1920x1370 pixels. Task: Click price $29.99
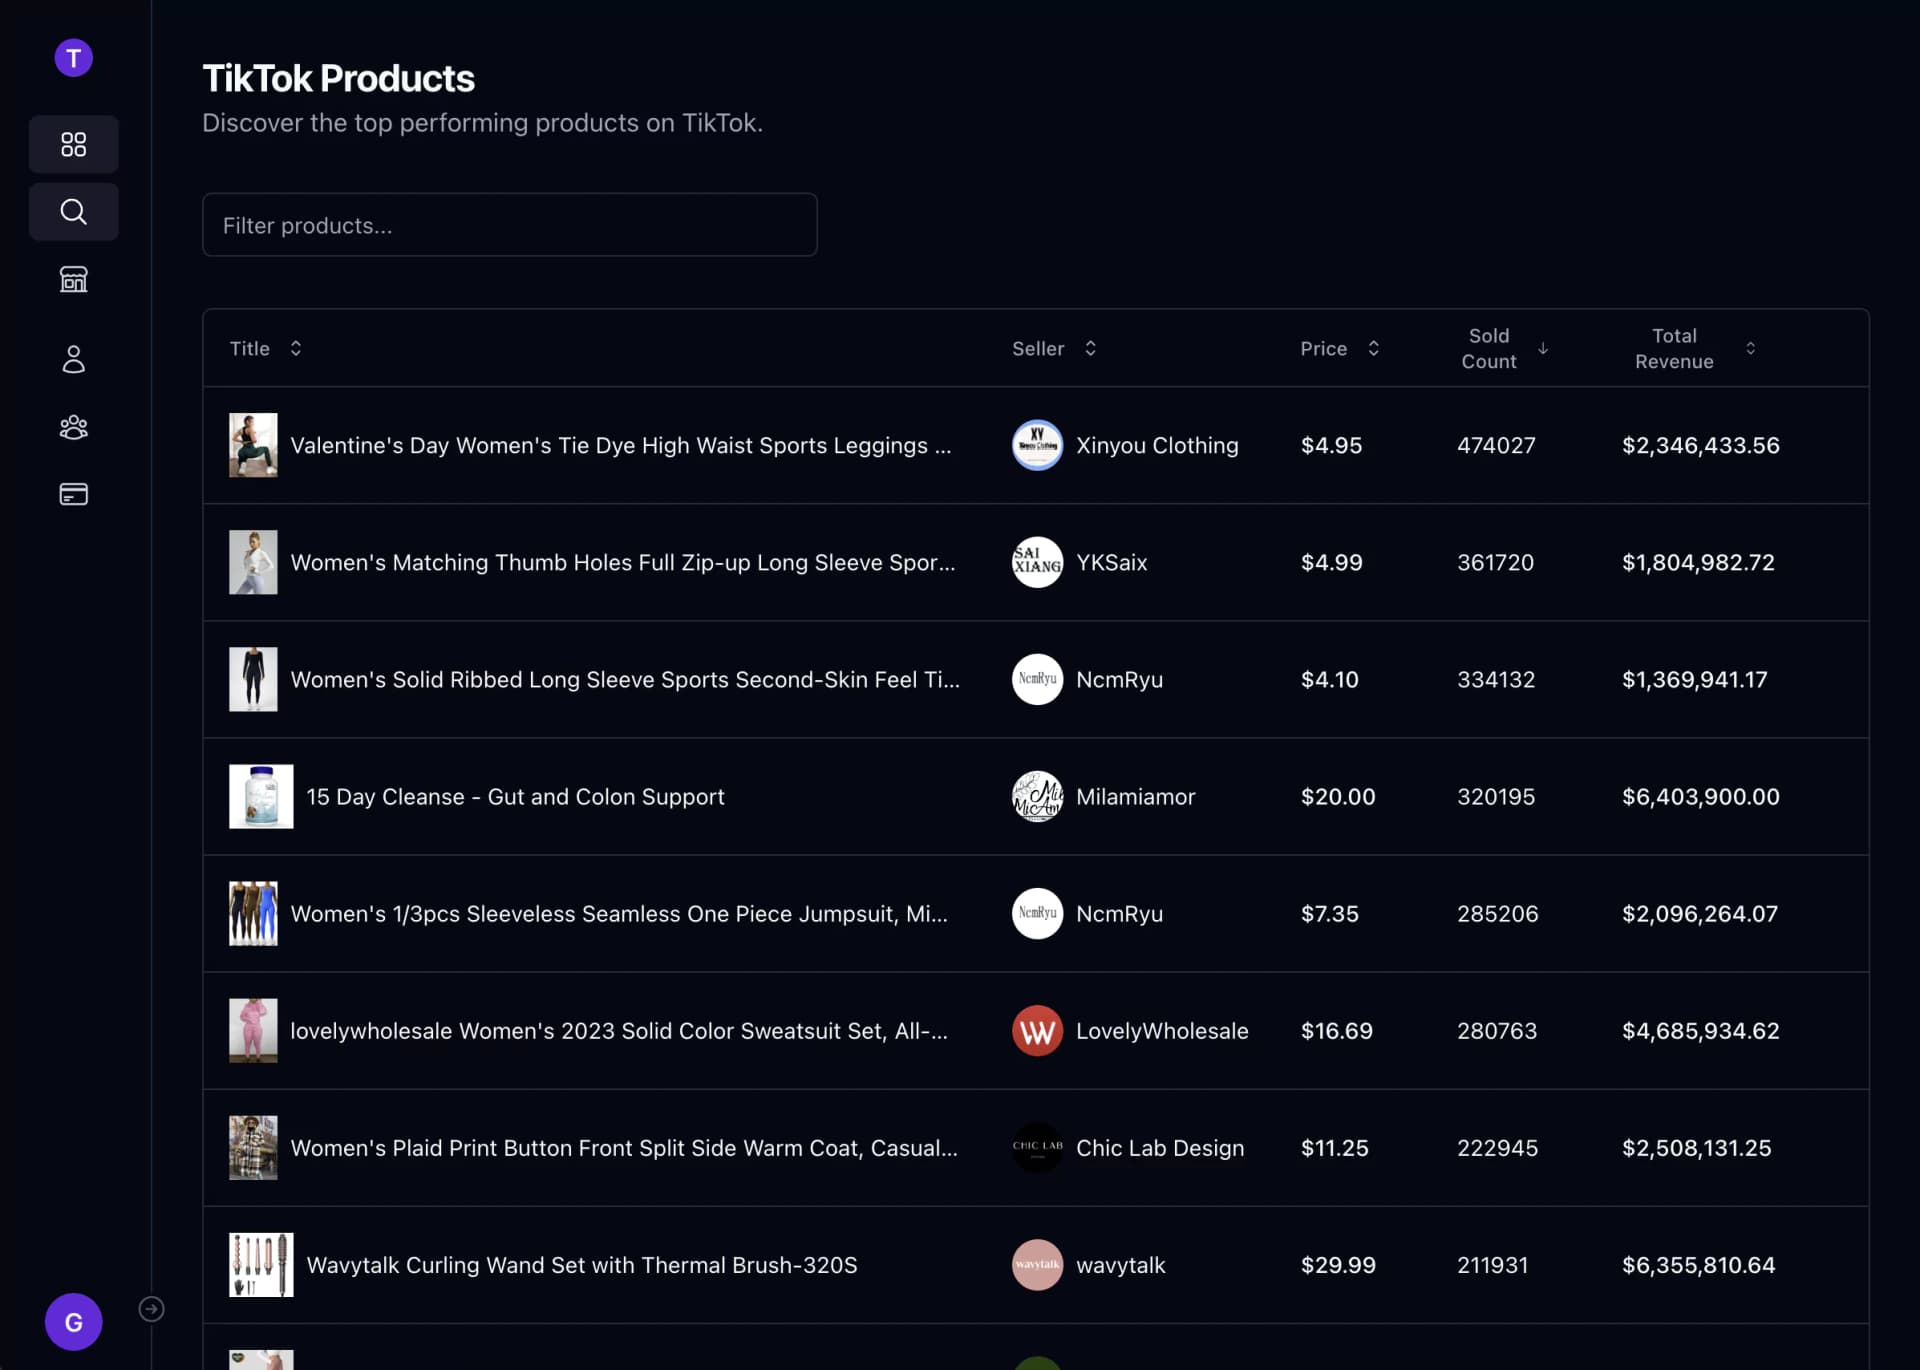point(1338,1265)
